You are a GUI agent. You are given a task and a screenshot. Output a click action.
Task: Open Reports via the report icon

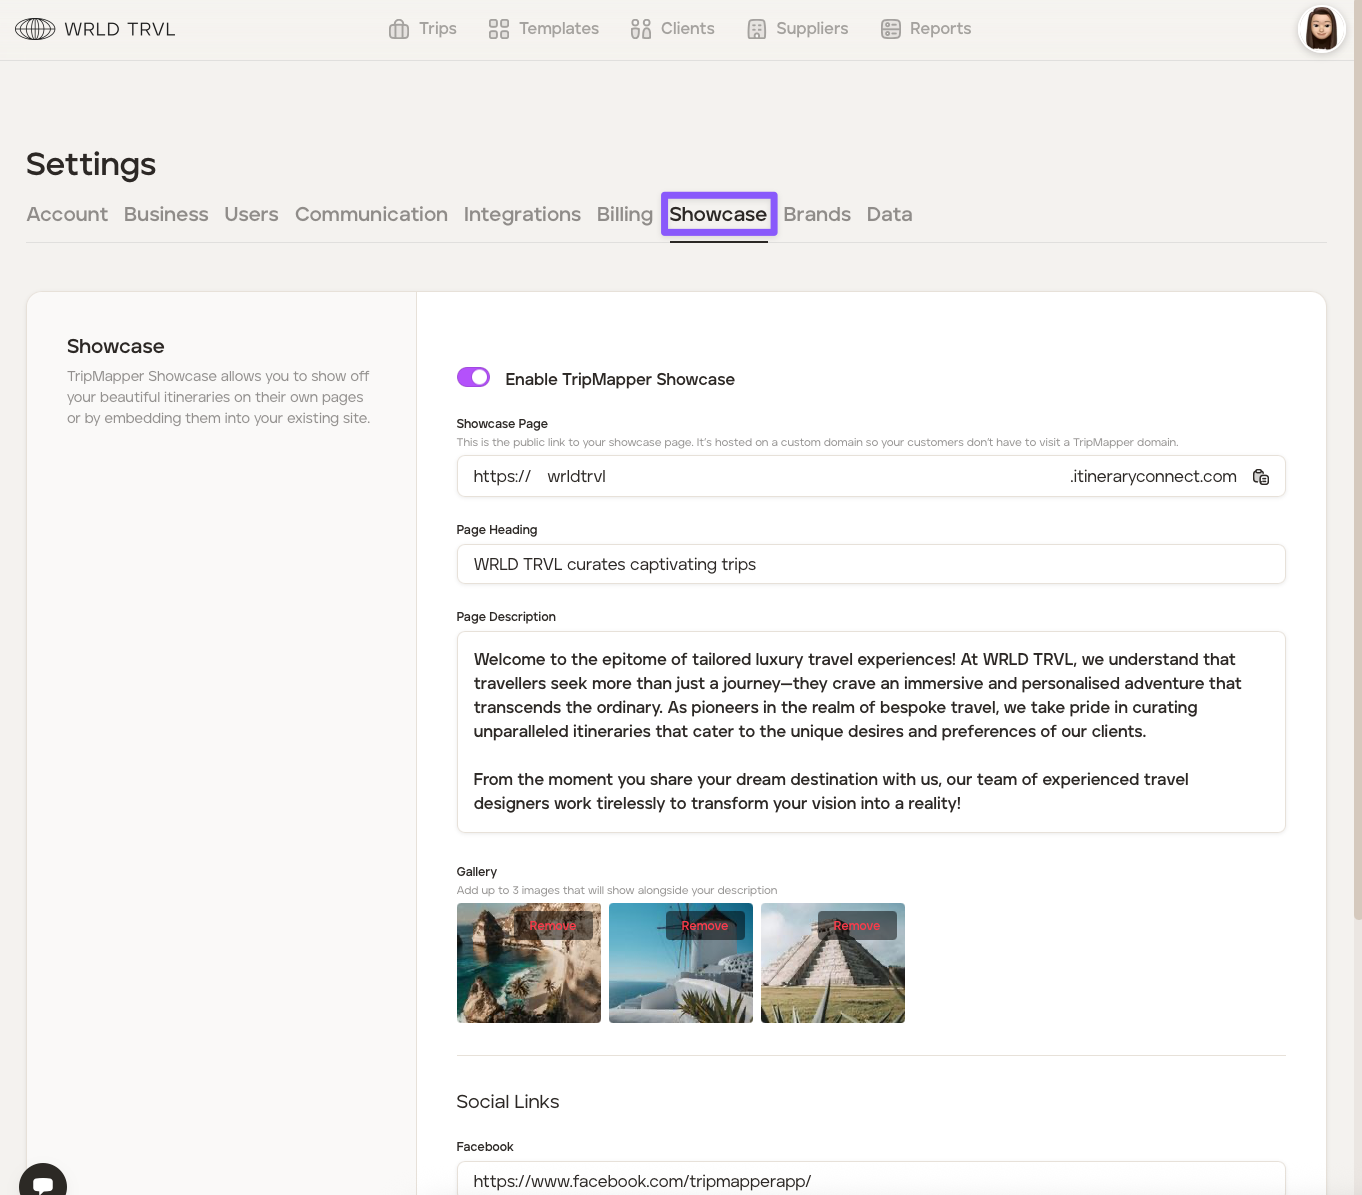[x=891, y=29]
